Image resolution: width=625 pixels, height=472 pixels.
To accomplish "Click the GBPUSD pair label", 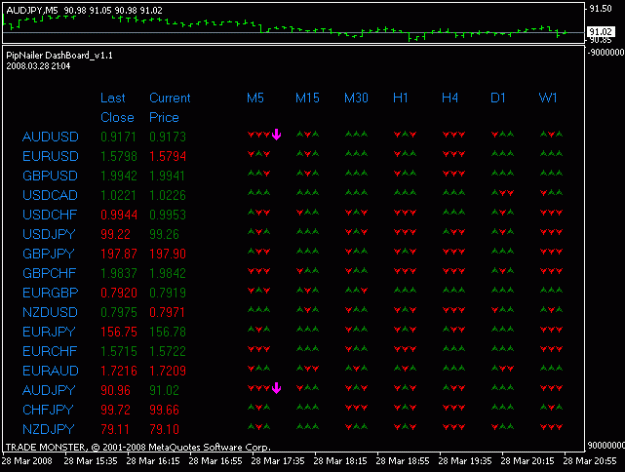I will point(50,176).
